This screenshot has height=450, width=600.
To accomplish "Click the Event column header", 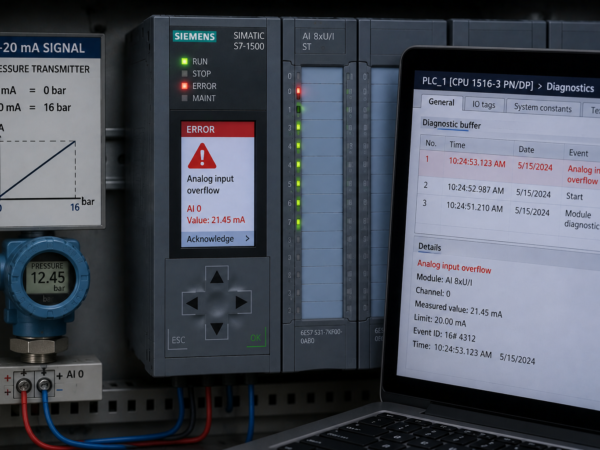I will point(578,153).
